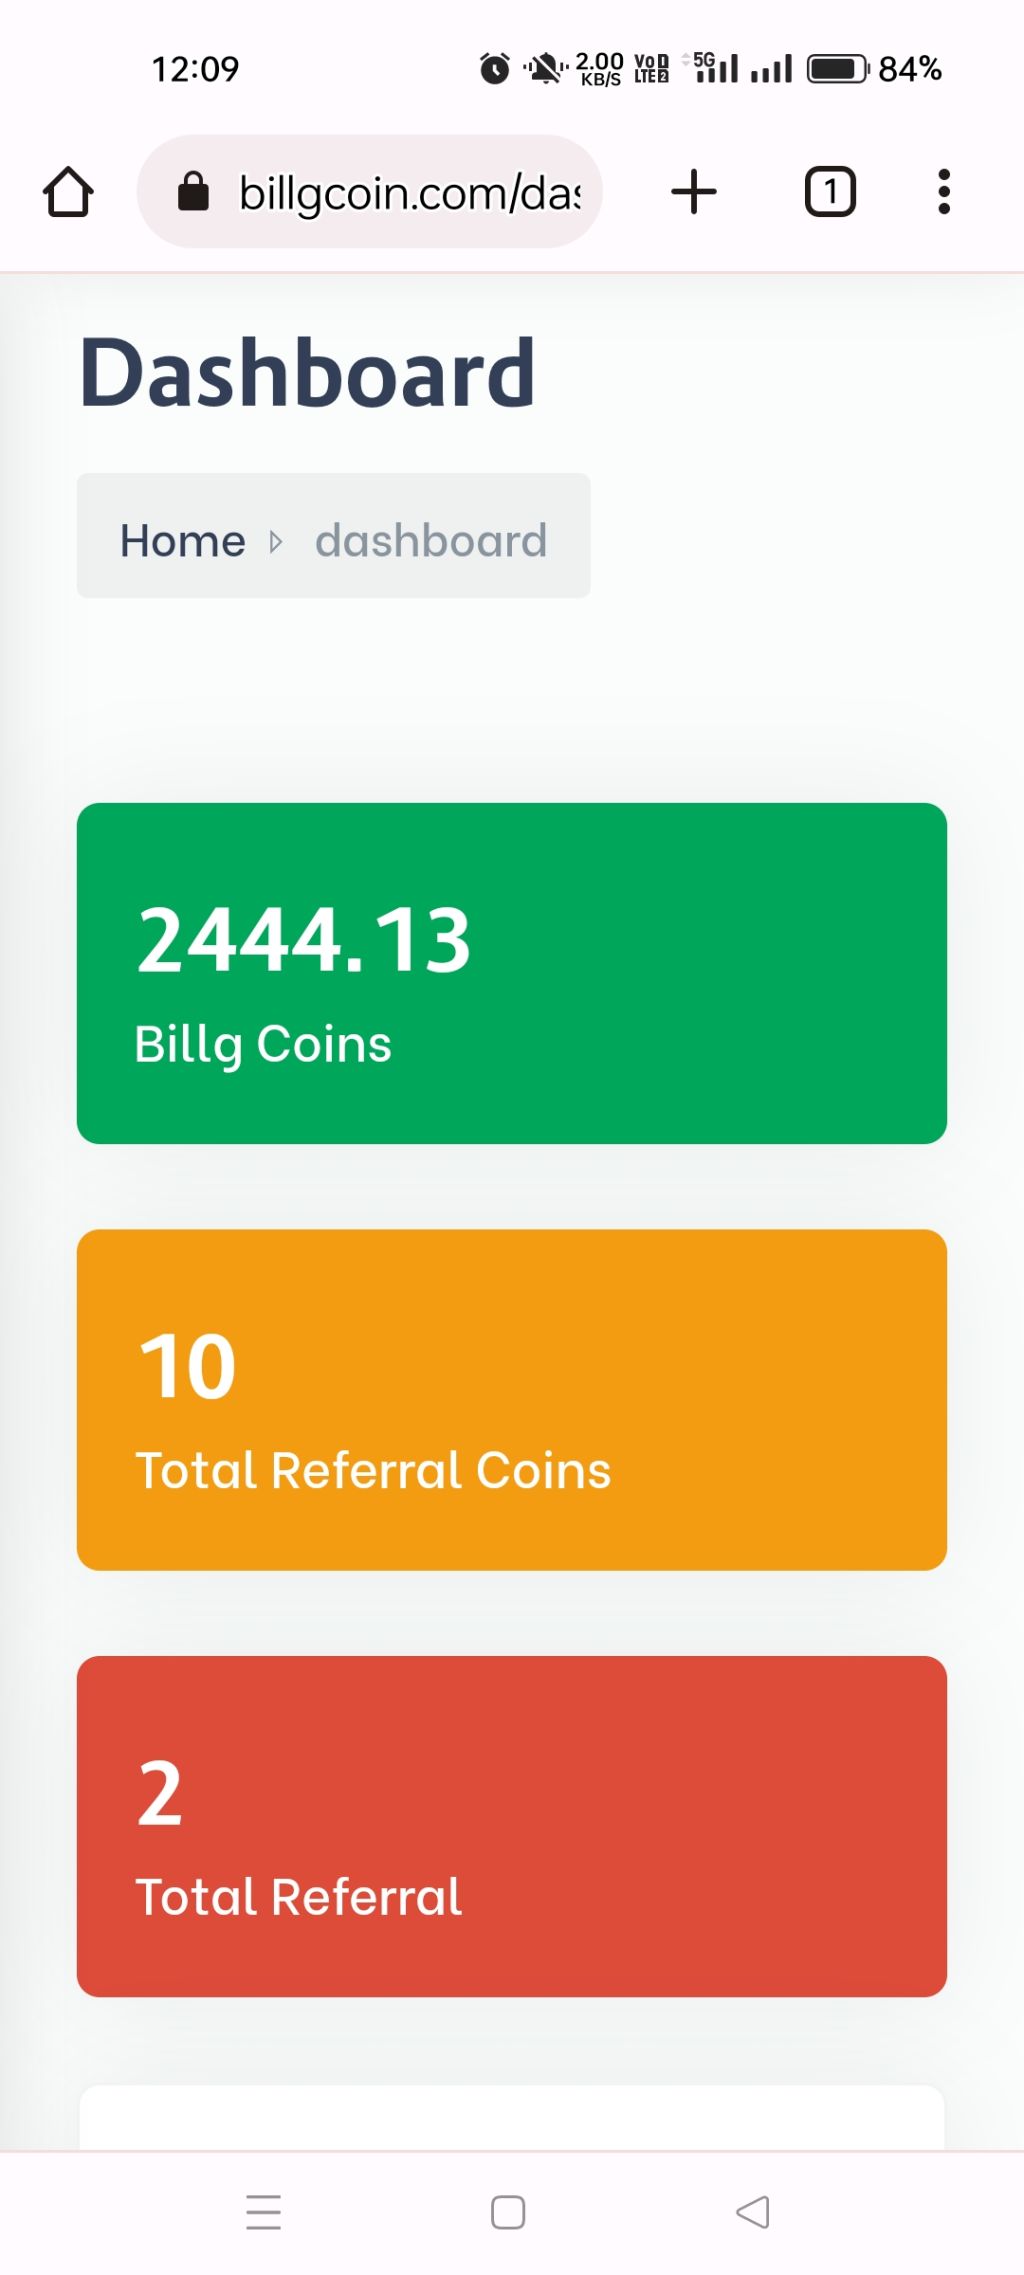Image resolution: width=1024 pixels, height=2275 pixels.
Task: Tap the battery 84% status indicator
Action: point(874,69)
